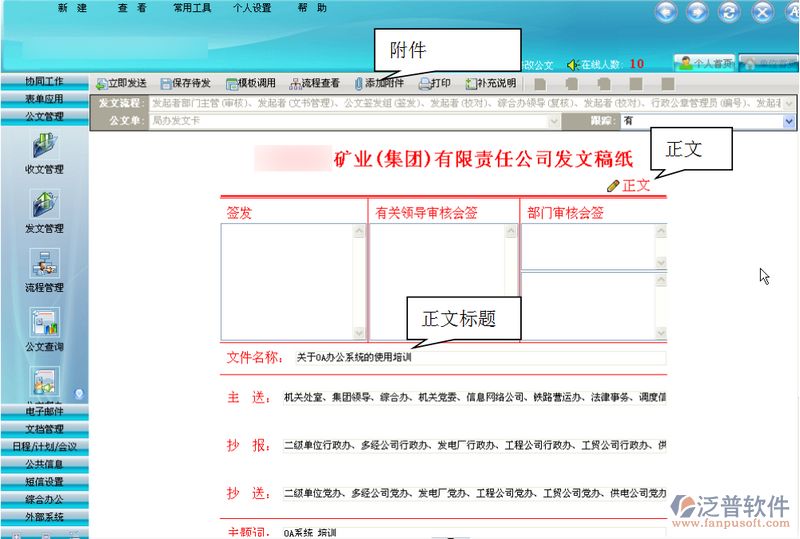Open 个人首页 tab
This screenshot has height=539, width=800.
pos(705,63)
